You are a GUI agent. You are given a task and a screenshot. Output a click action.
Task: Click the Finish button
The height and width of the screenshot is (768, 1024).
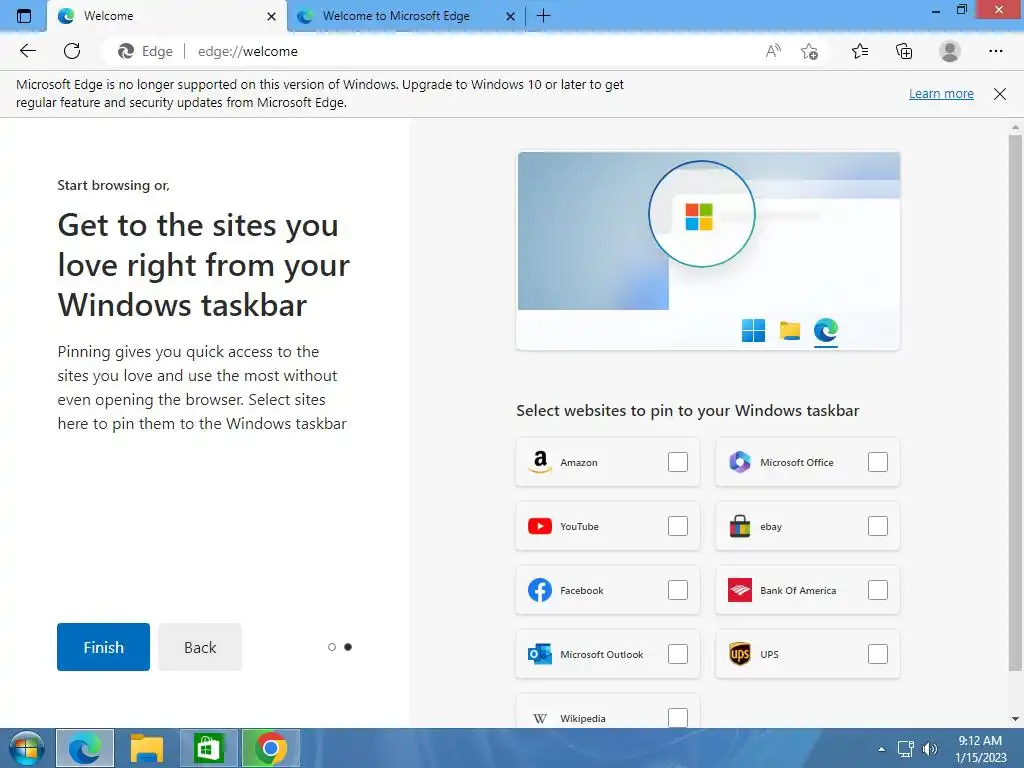103,647
